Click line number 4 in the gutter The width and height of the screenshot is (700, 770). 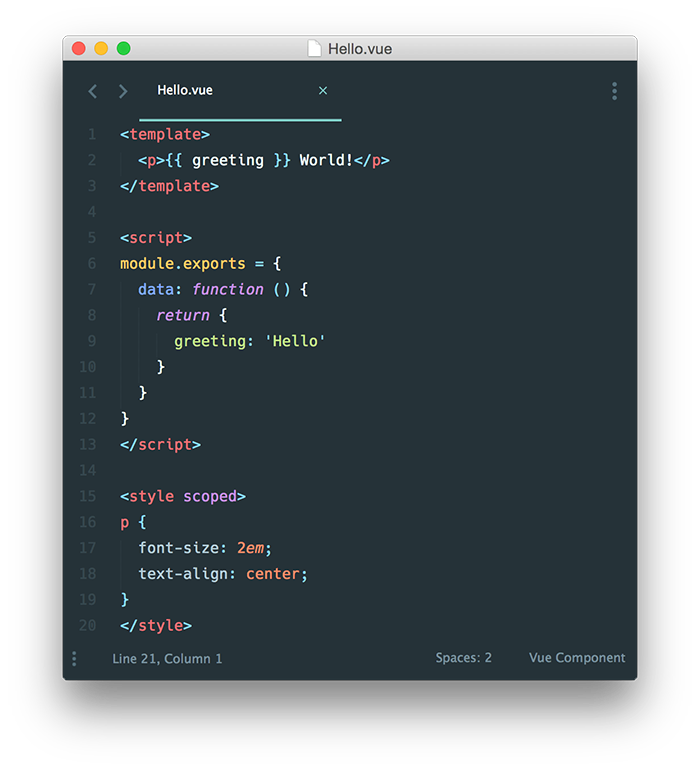click(x=92, y=212)
